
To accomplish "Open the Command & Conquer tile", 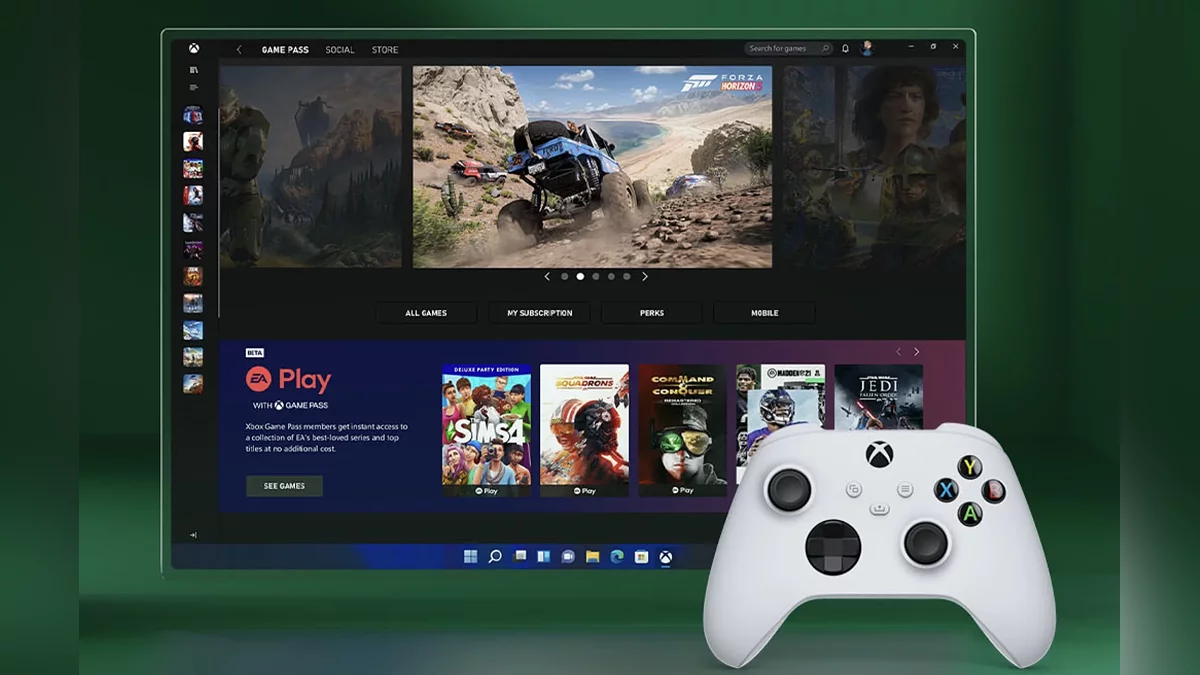I will tap(682, 431).
